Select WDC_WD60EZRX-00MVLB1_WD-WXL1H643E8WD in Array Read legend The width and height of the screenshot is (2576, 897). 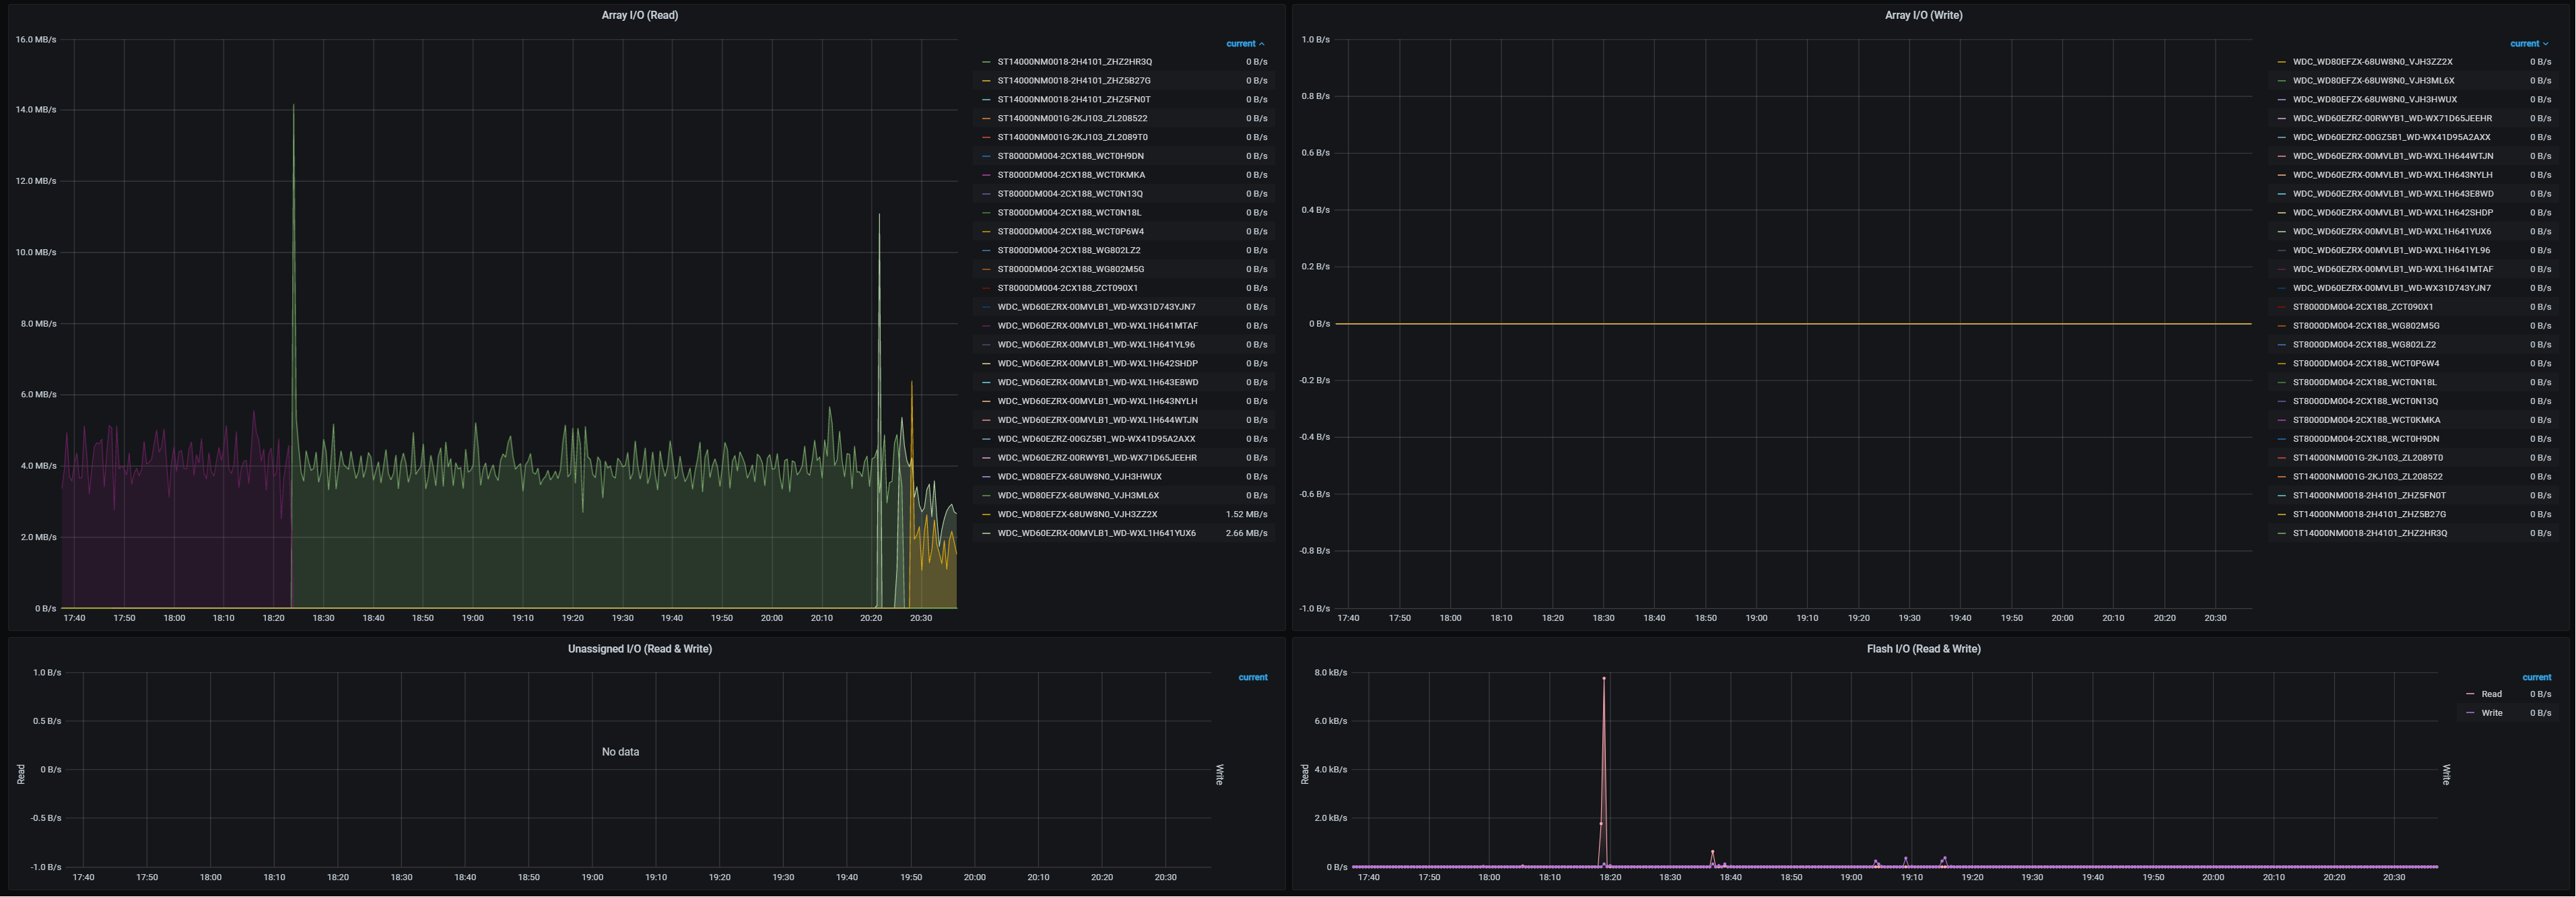click(x=1097, y=382)
